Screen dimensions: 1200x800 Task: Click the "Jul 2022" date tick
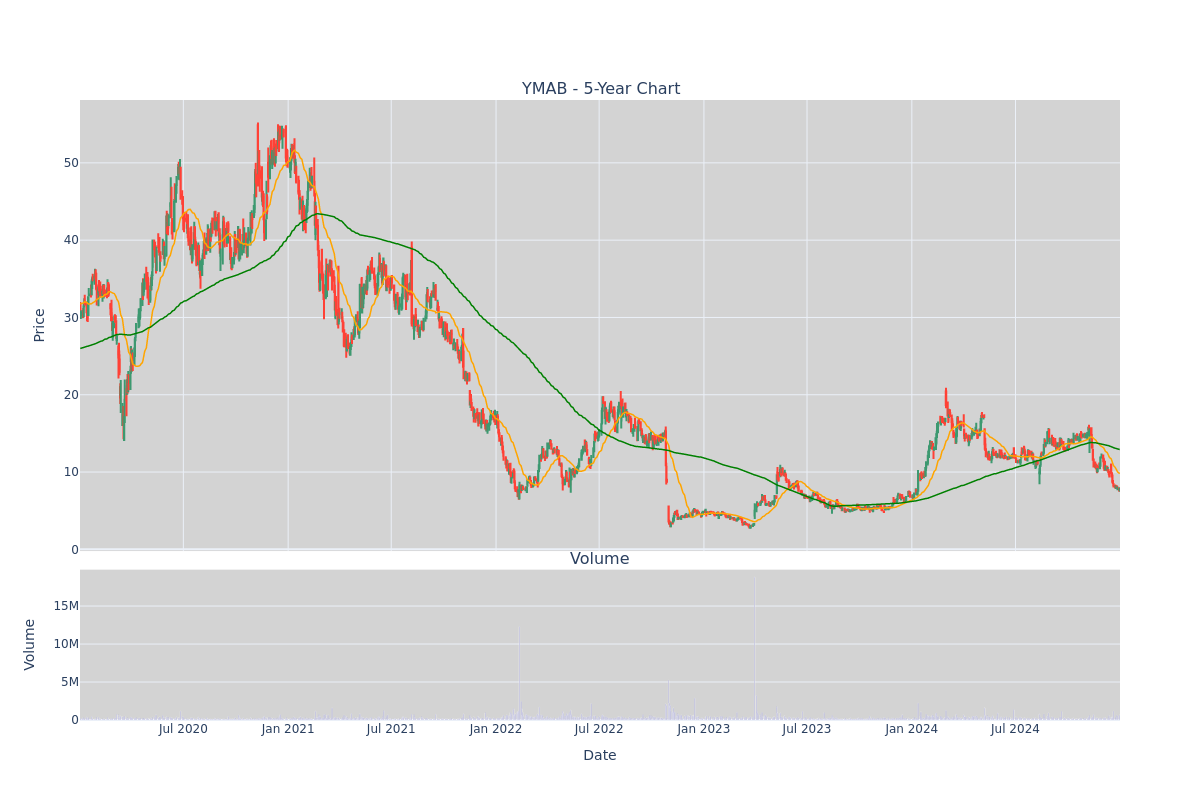599,729
